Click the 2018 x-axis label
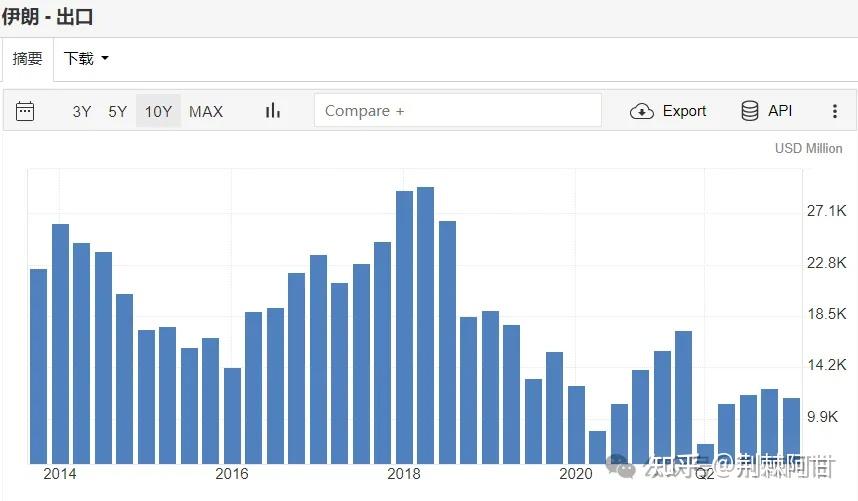Image resolution: width=858 pixels, height=501 pixels. 404,474
